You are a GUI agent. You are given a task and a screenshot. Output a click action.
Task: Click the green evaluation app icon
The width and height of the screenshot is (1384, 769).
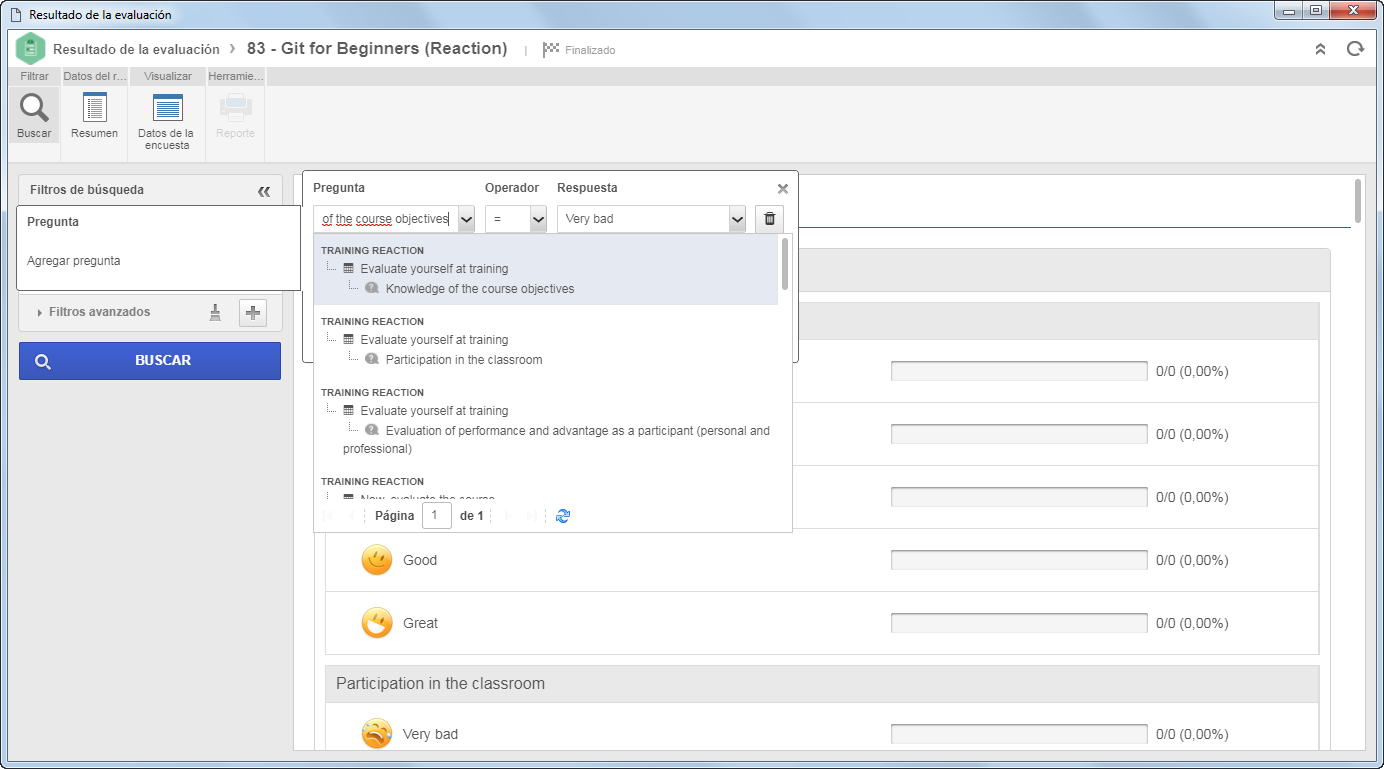coord(31,49)
